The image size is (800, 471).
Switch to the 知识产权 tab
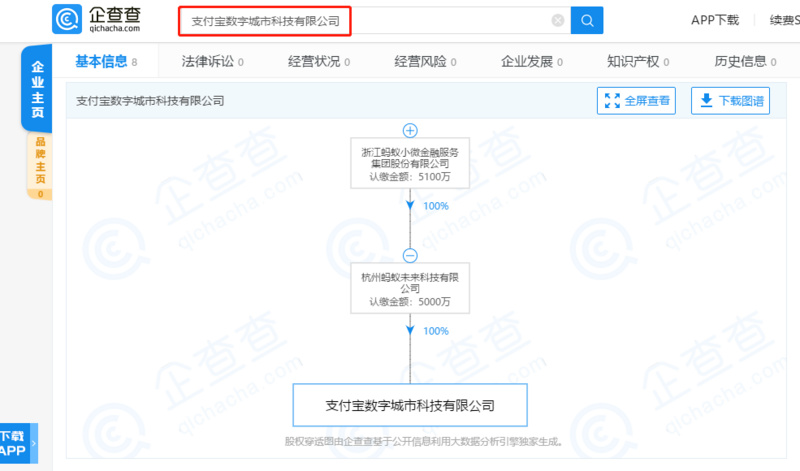[638, 62]
